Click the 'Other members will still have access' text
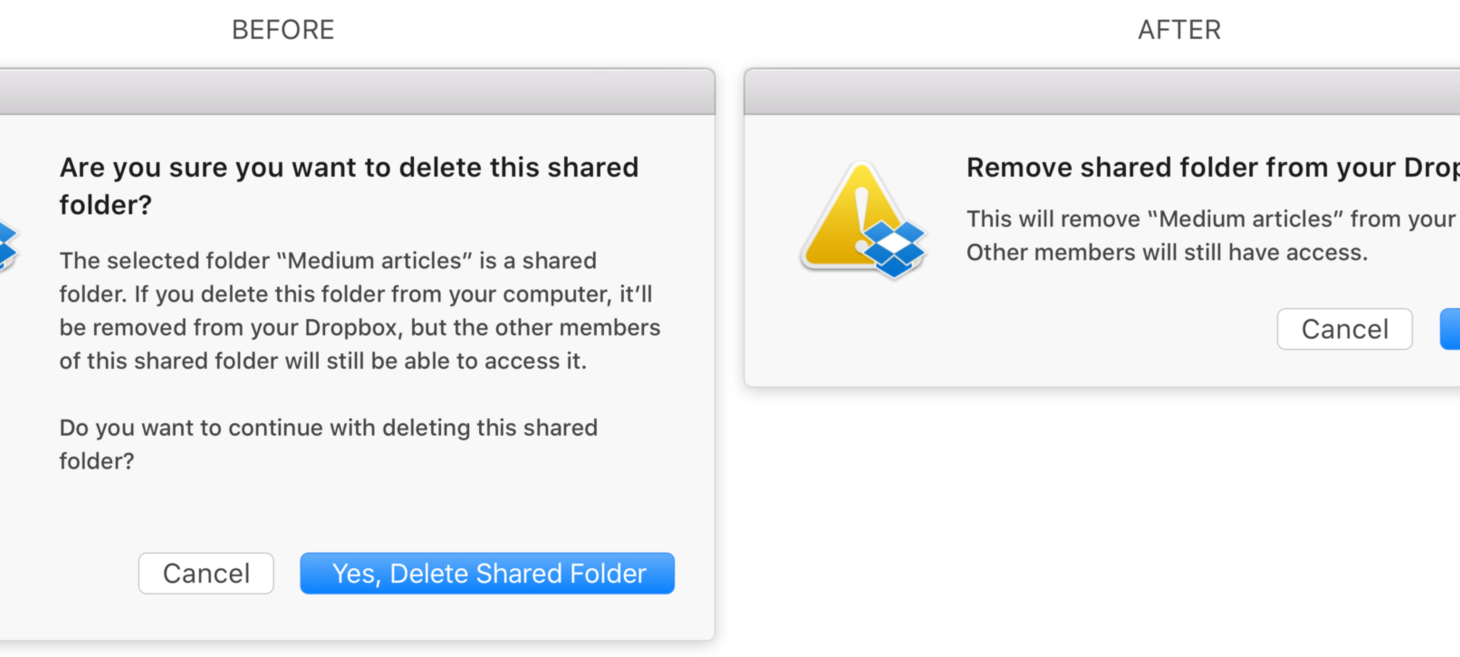The height and width of the screenshot is (657, 1460). coord(1167,252)
